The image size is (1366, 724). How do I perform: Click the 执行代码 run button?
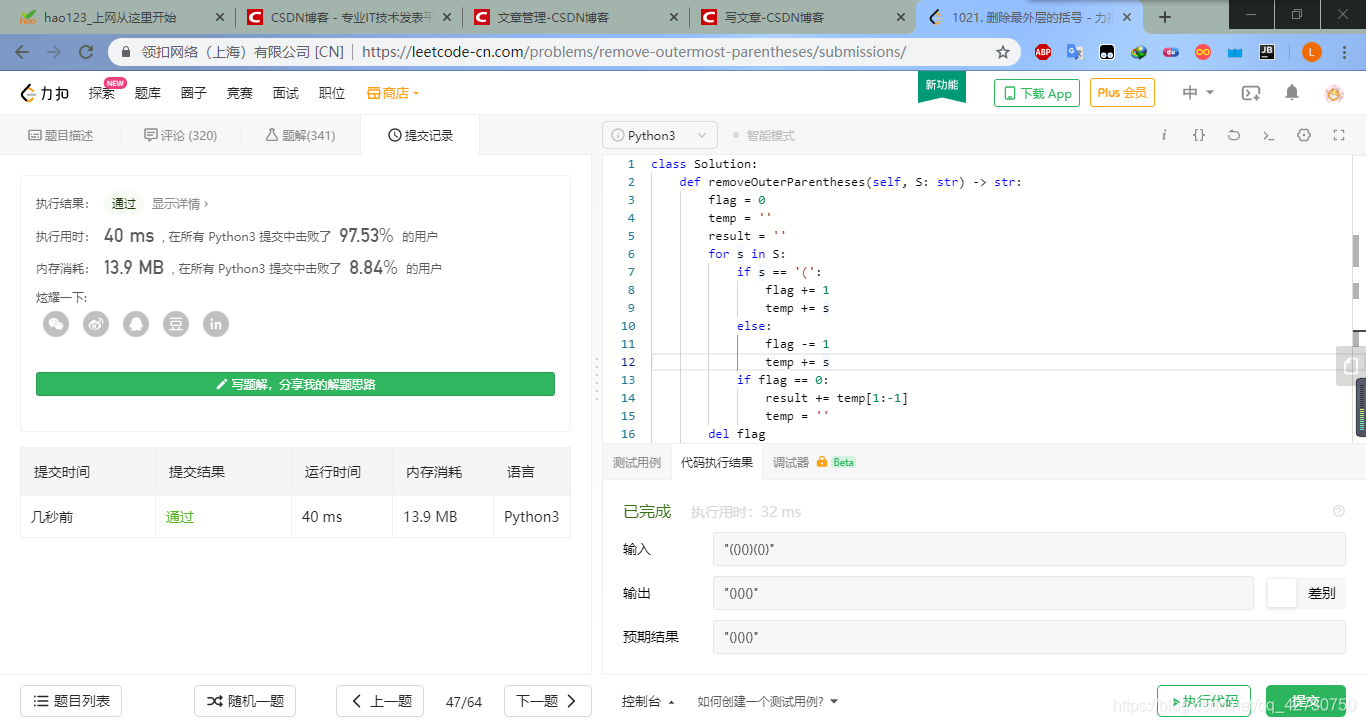(x=1203, y=701)
